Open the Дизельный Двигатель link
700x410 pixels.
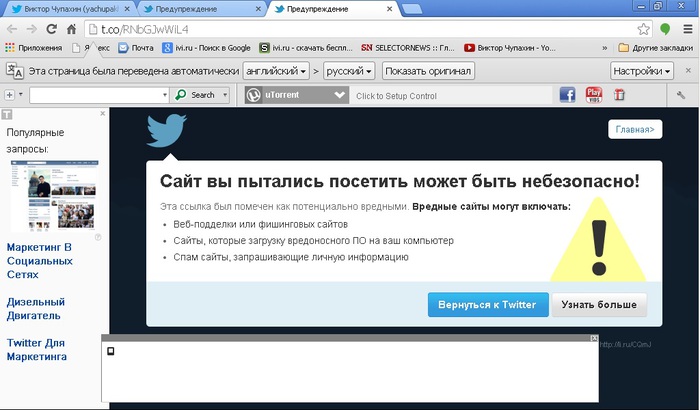[36, 309]
